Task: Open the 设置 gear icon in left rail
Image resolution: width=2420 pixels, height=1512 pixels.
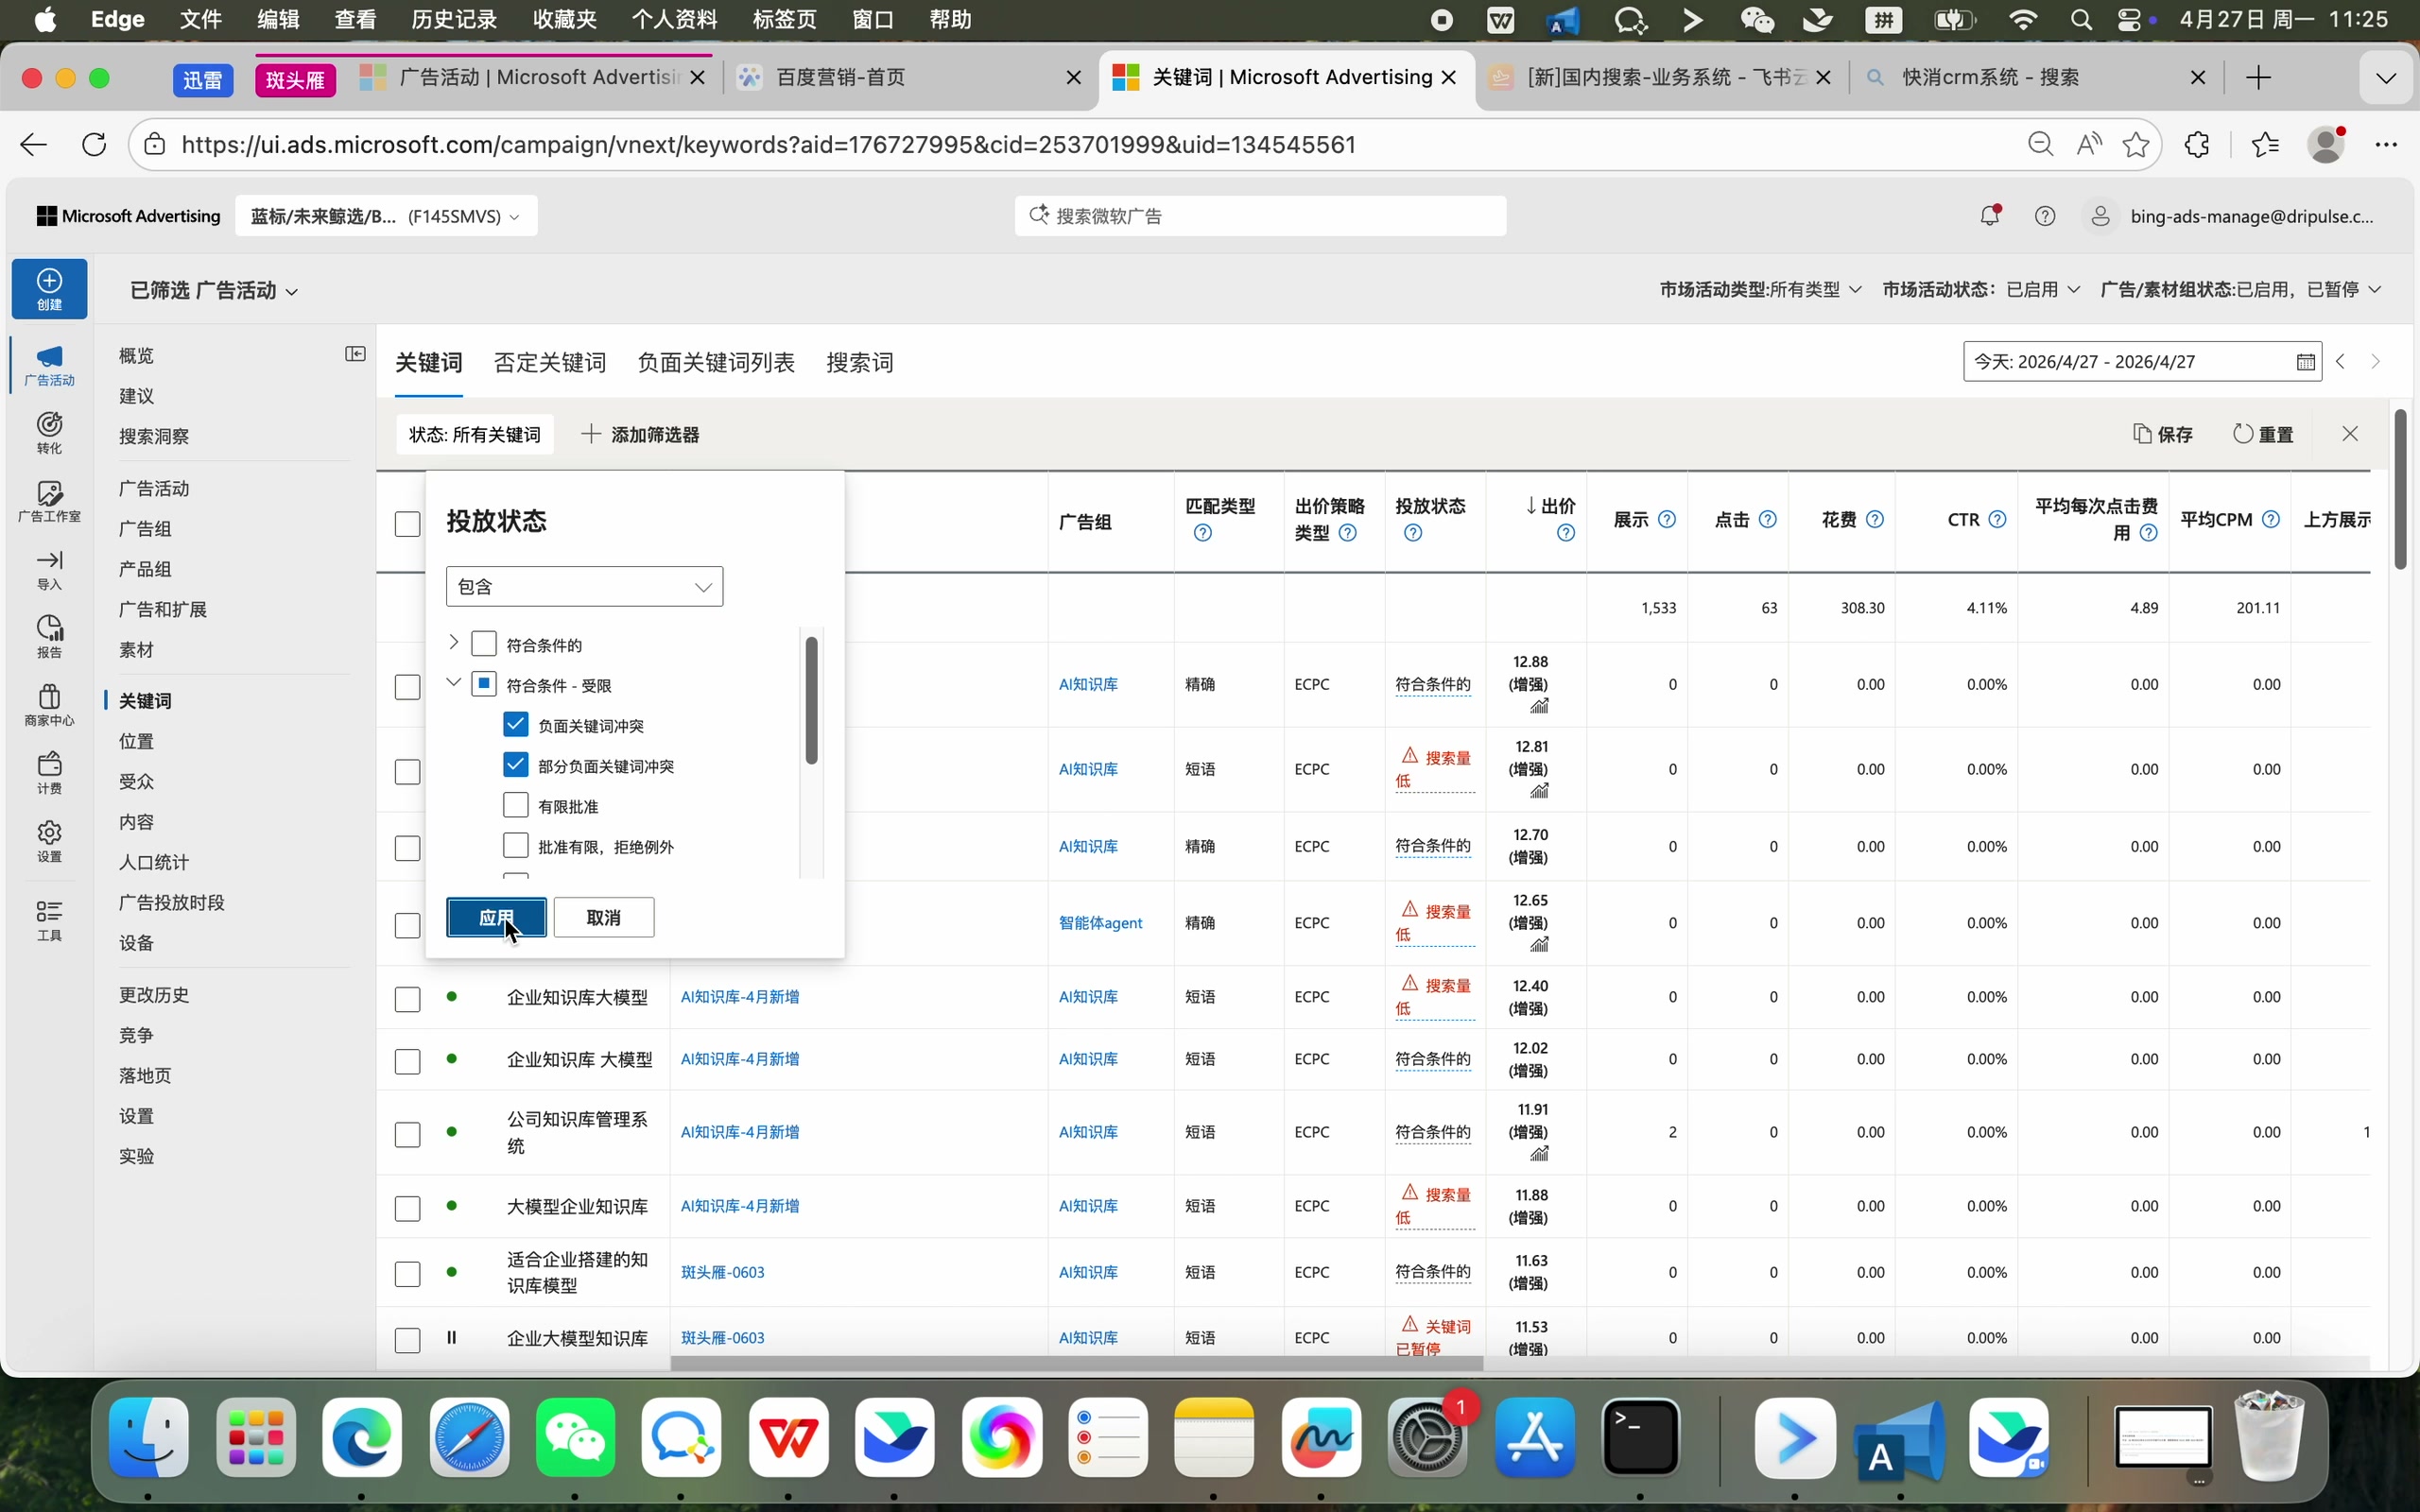Action: 49,841
